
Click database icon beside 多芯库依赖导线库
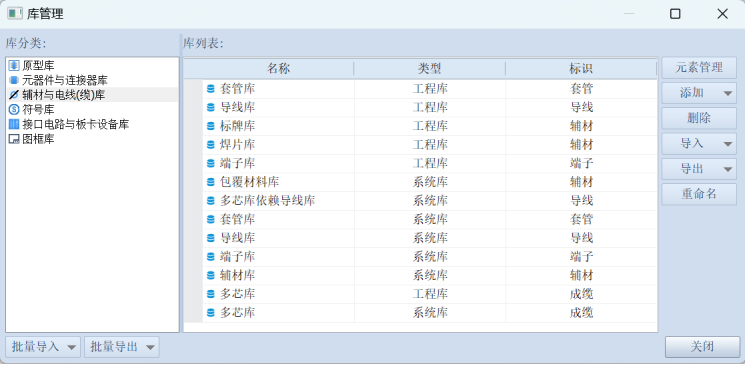211,201
